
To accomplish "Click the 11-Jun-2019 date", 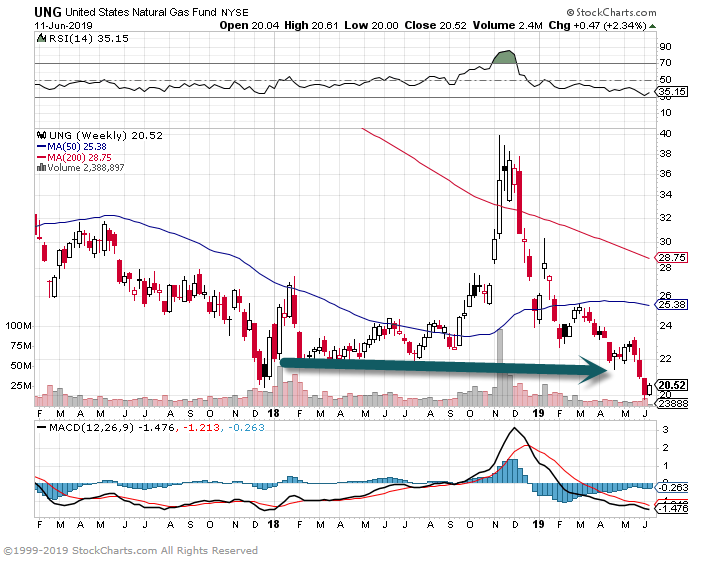I will pos(63,25).
